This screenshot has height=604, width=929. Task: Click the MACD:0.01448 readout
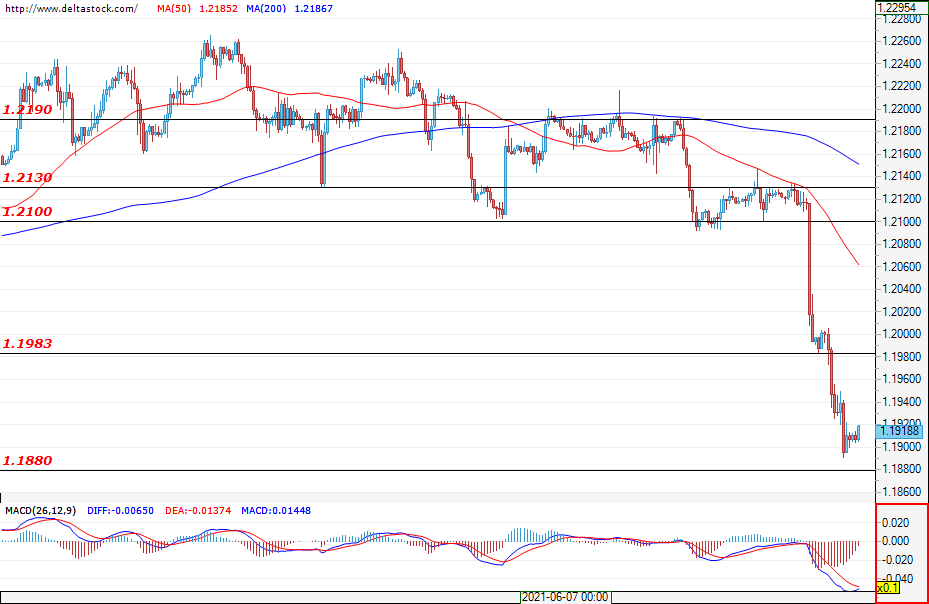pyautogui.click(x=276, y=510)
